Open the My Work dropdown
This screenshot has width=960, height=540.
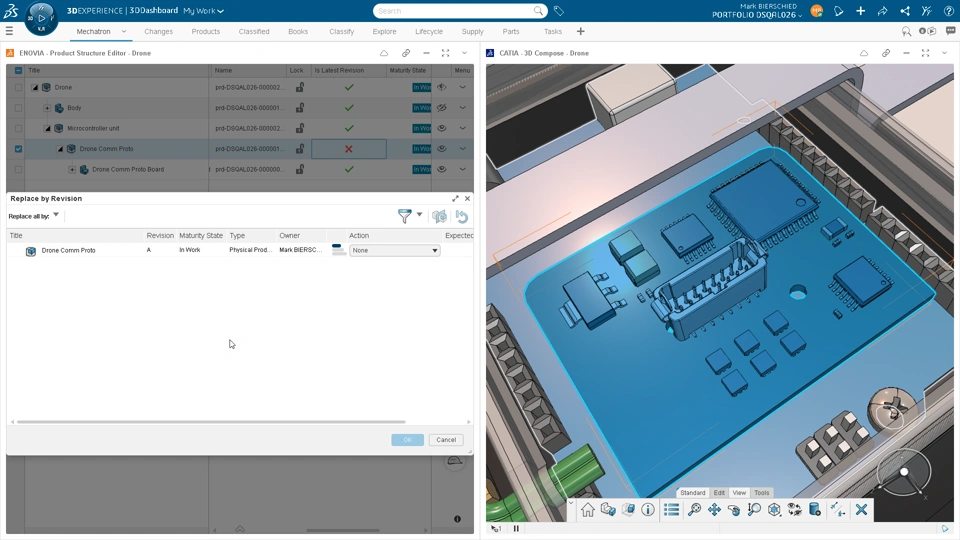[x=203, y=11]
